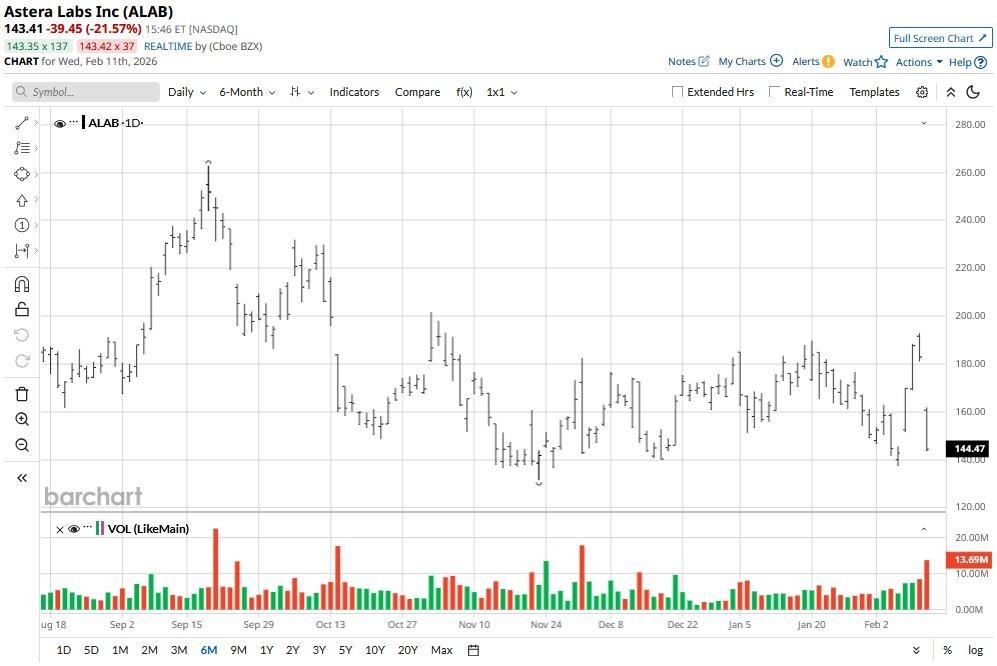Click the Symbol search field
The image size is (997, 666).
point(86,92)
